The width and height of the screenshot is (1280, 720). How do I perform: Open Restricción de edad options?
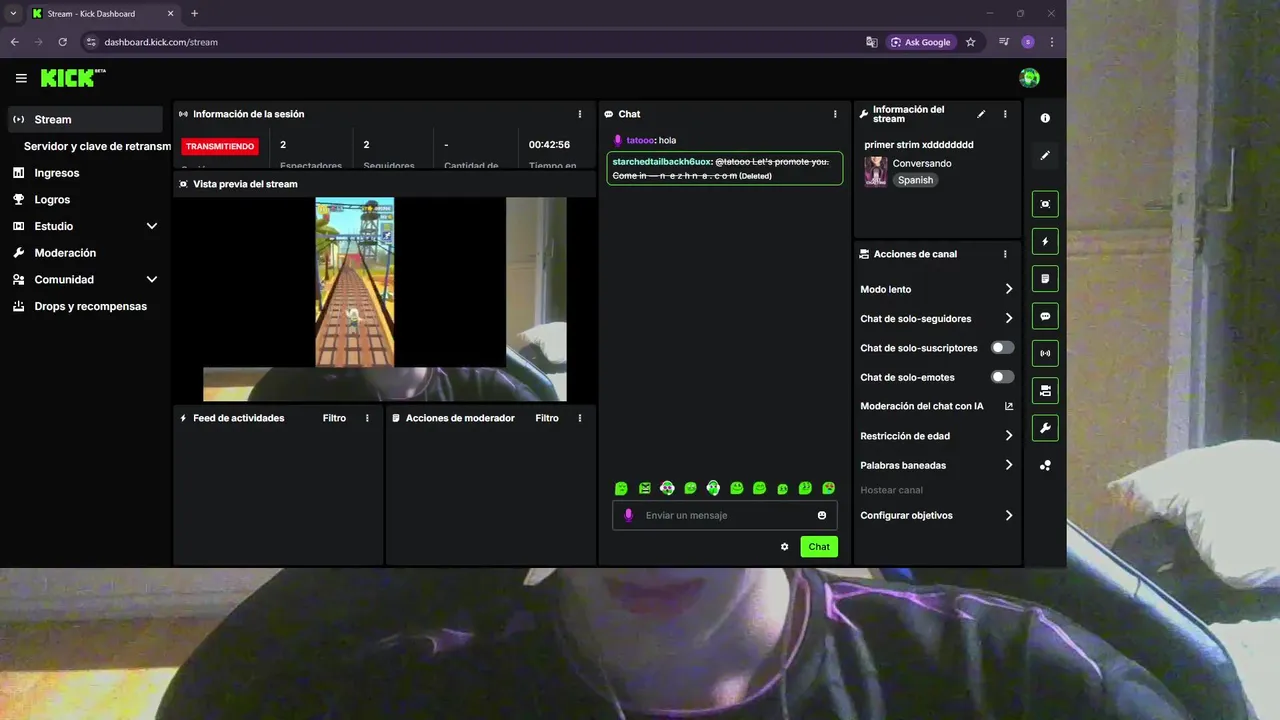coord(937,436)
